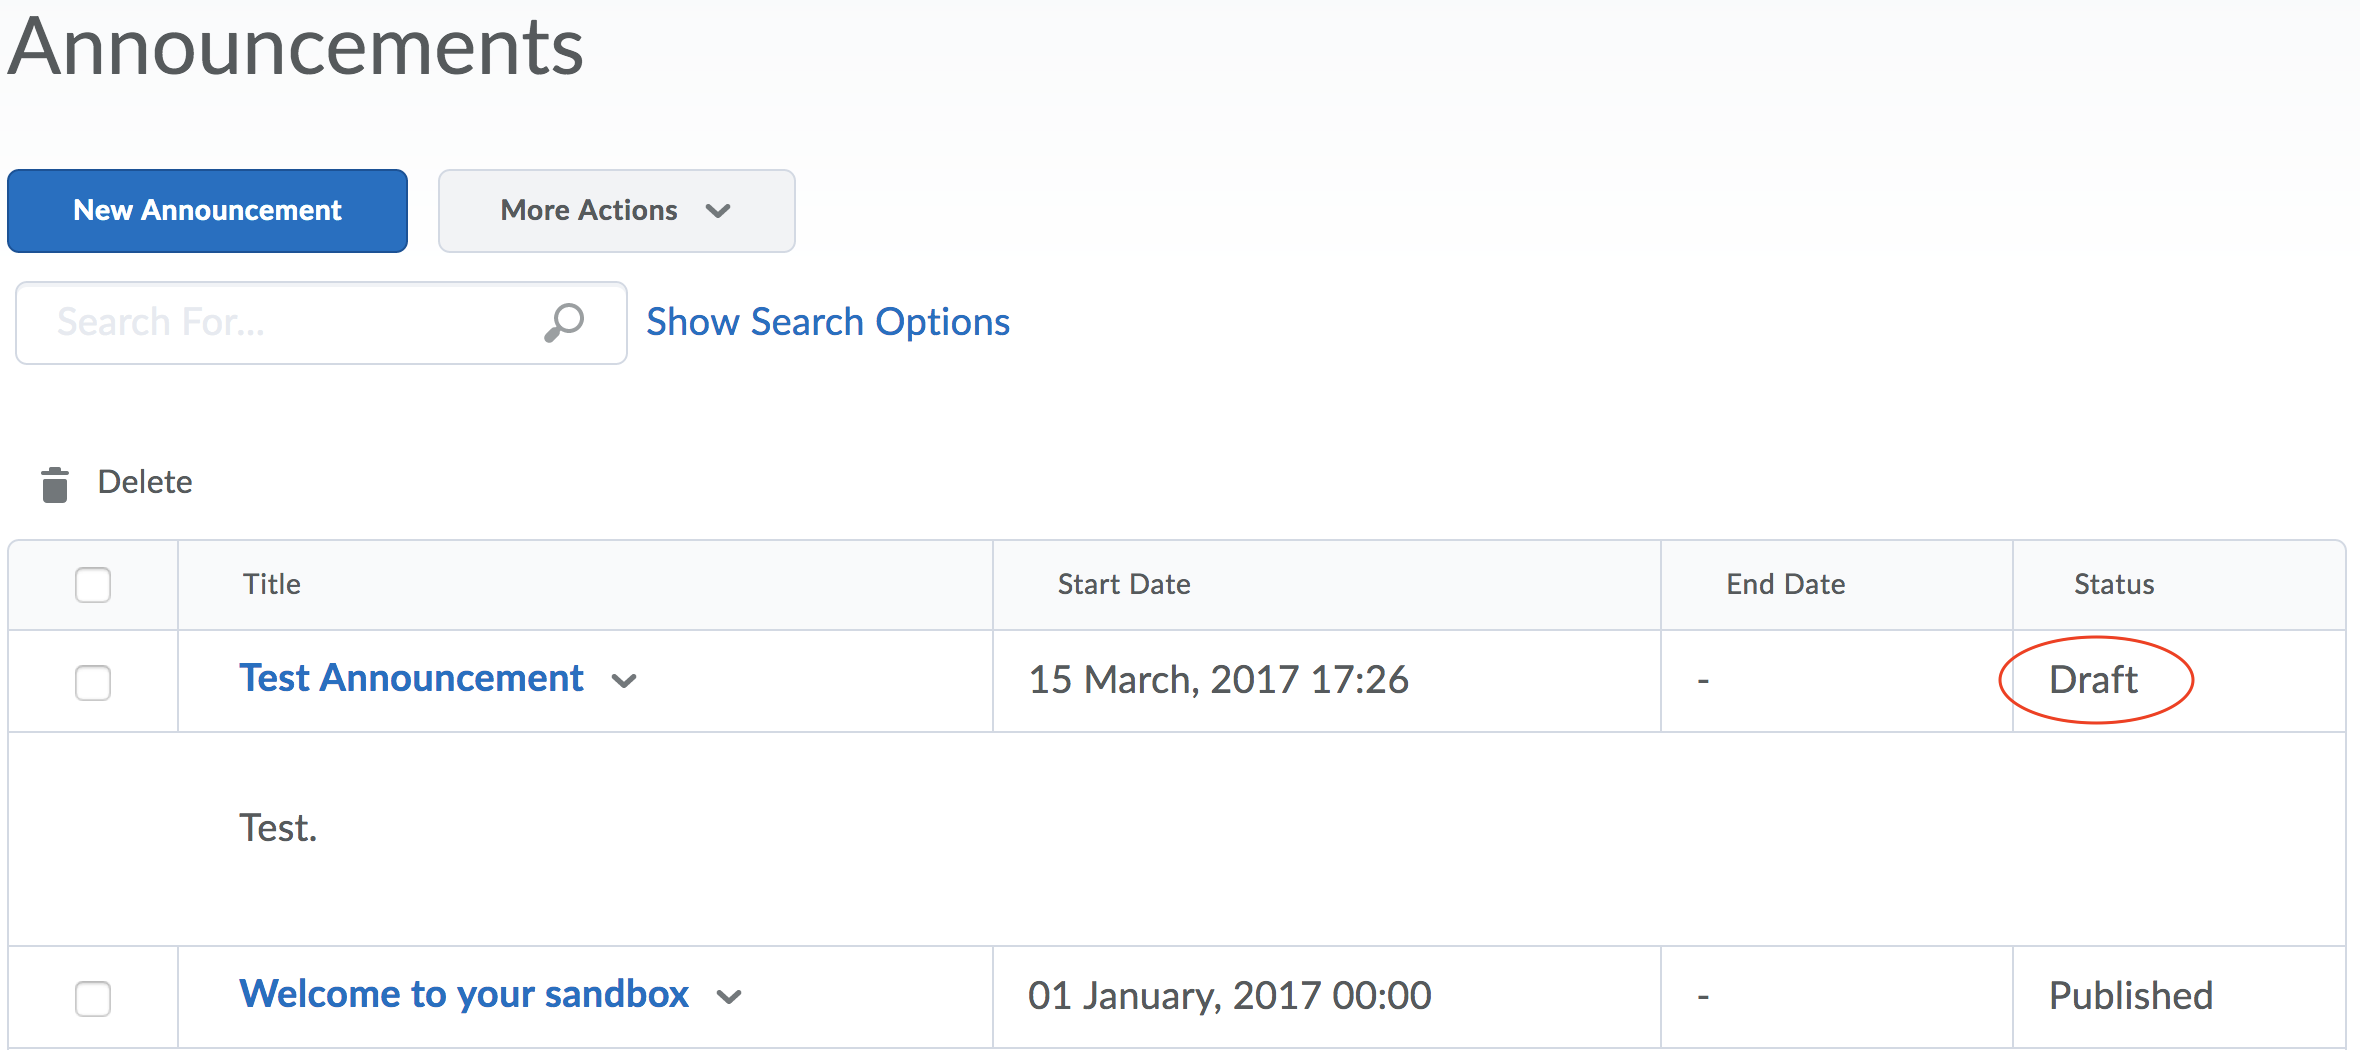Open the Test Announcement link

pyautogui.click(x=411, y=679)
